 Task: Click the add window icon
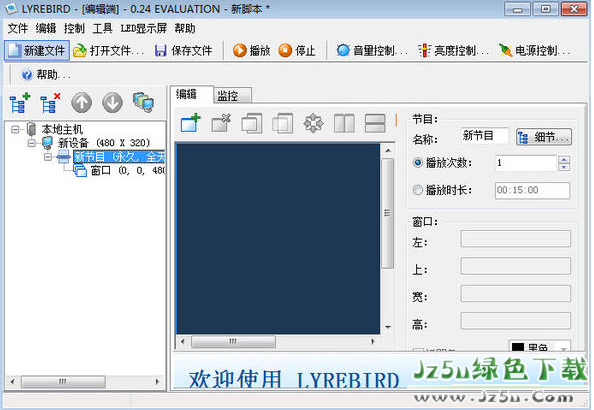click(191, 123)
